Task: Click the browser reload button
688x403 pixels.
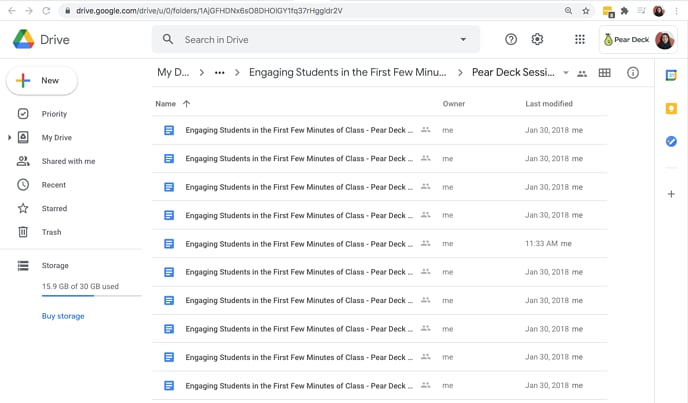Action: [46, 11]
